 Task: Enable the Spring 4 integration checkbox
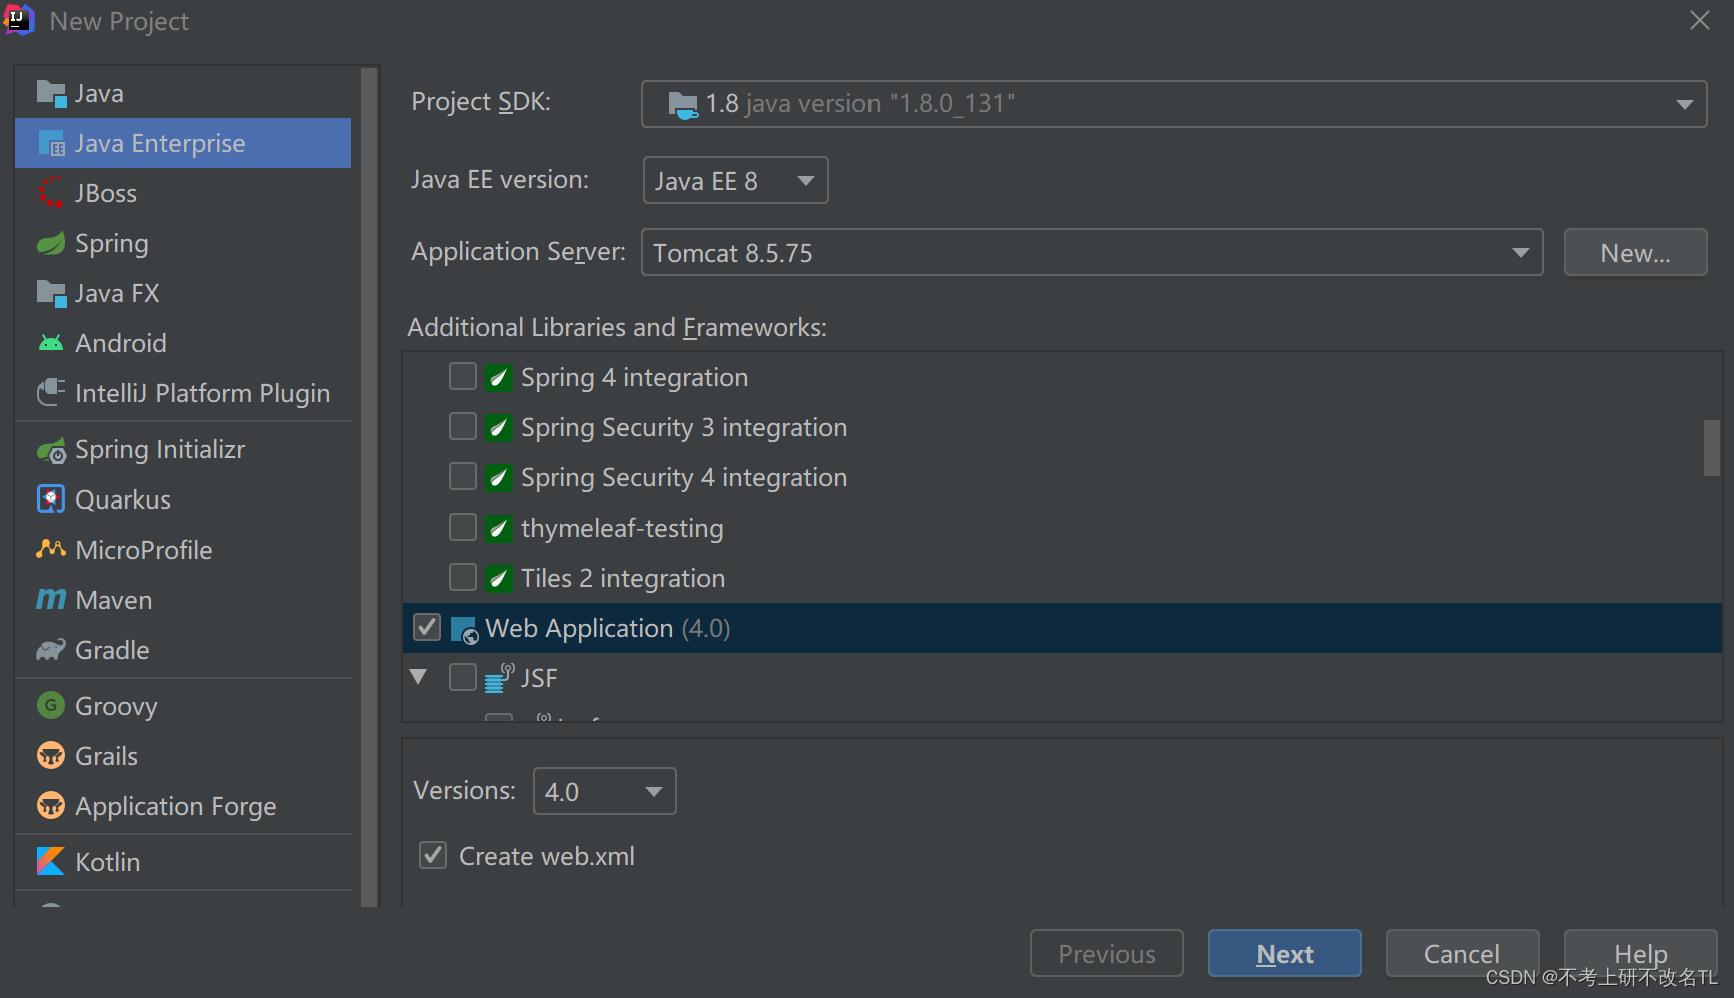coord(463,376)
